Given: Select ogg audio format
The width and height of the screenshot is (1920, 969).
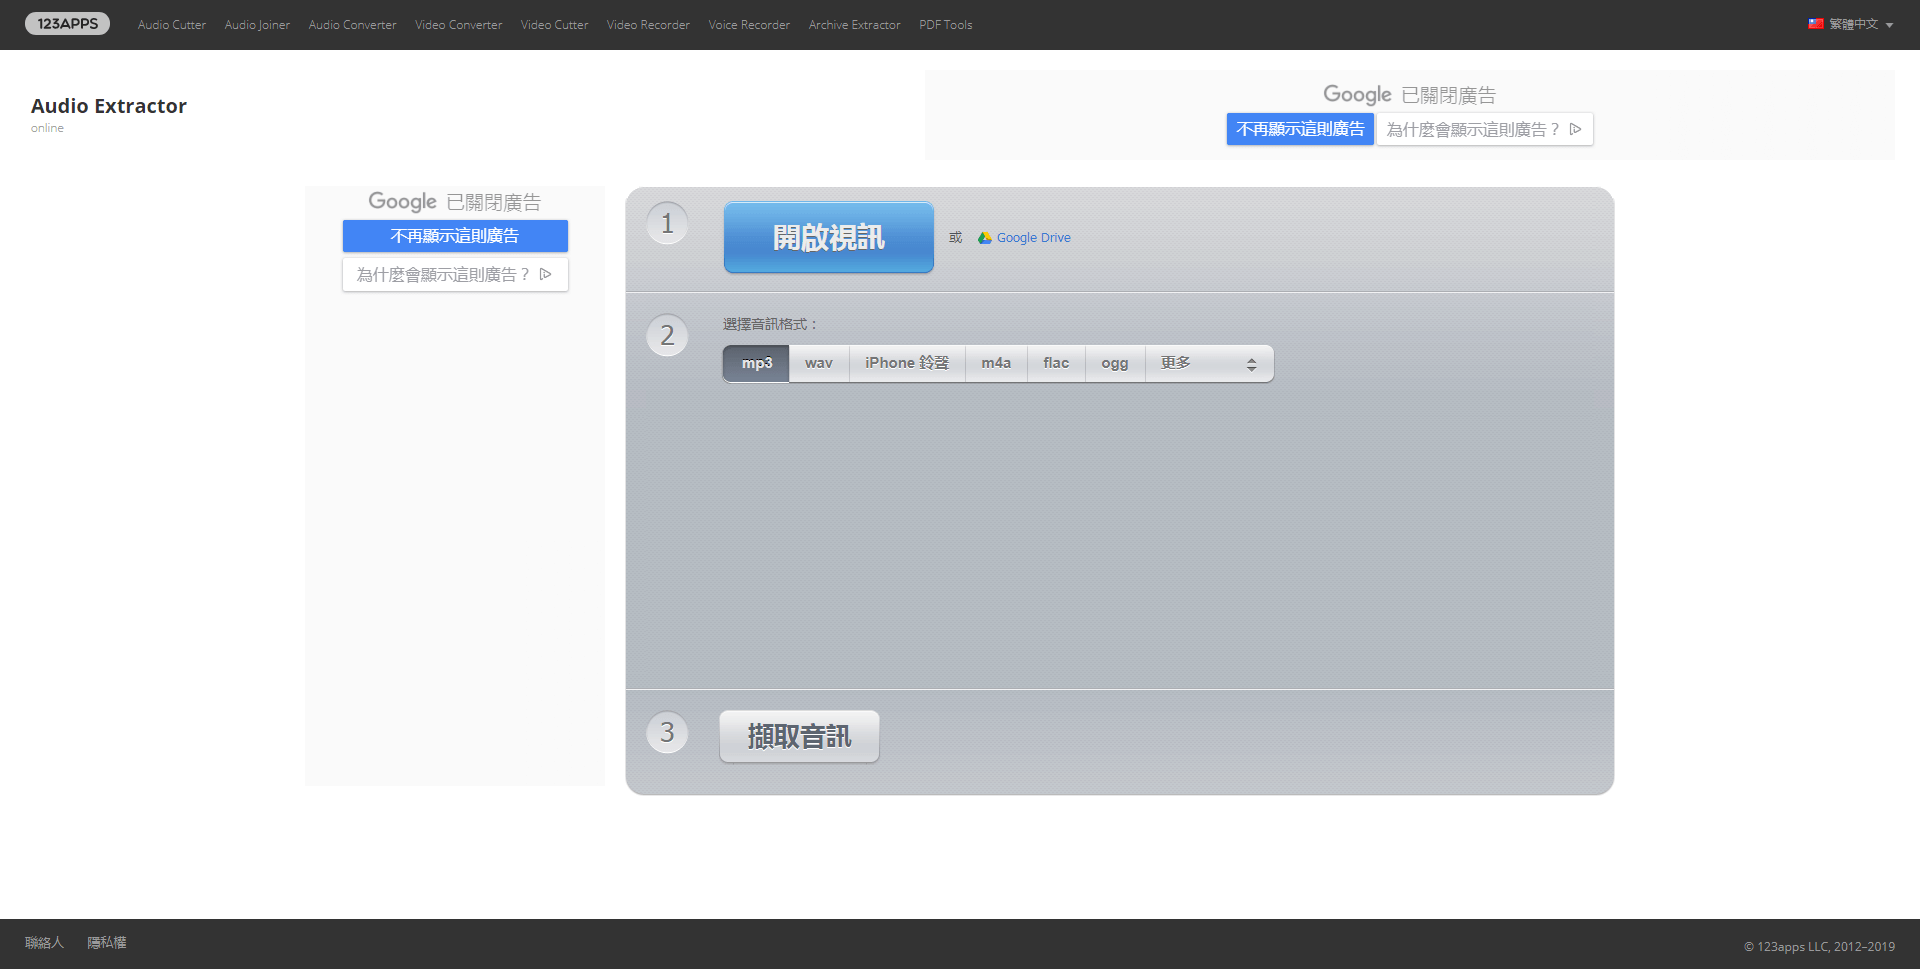Looking at the screenshot, I should 1115,363.
